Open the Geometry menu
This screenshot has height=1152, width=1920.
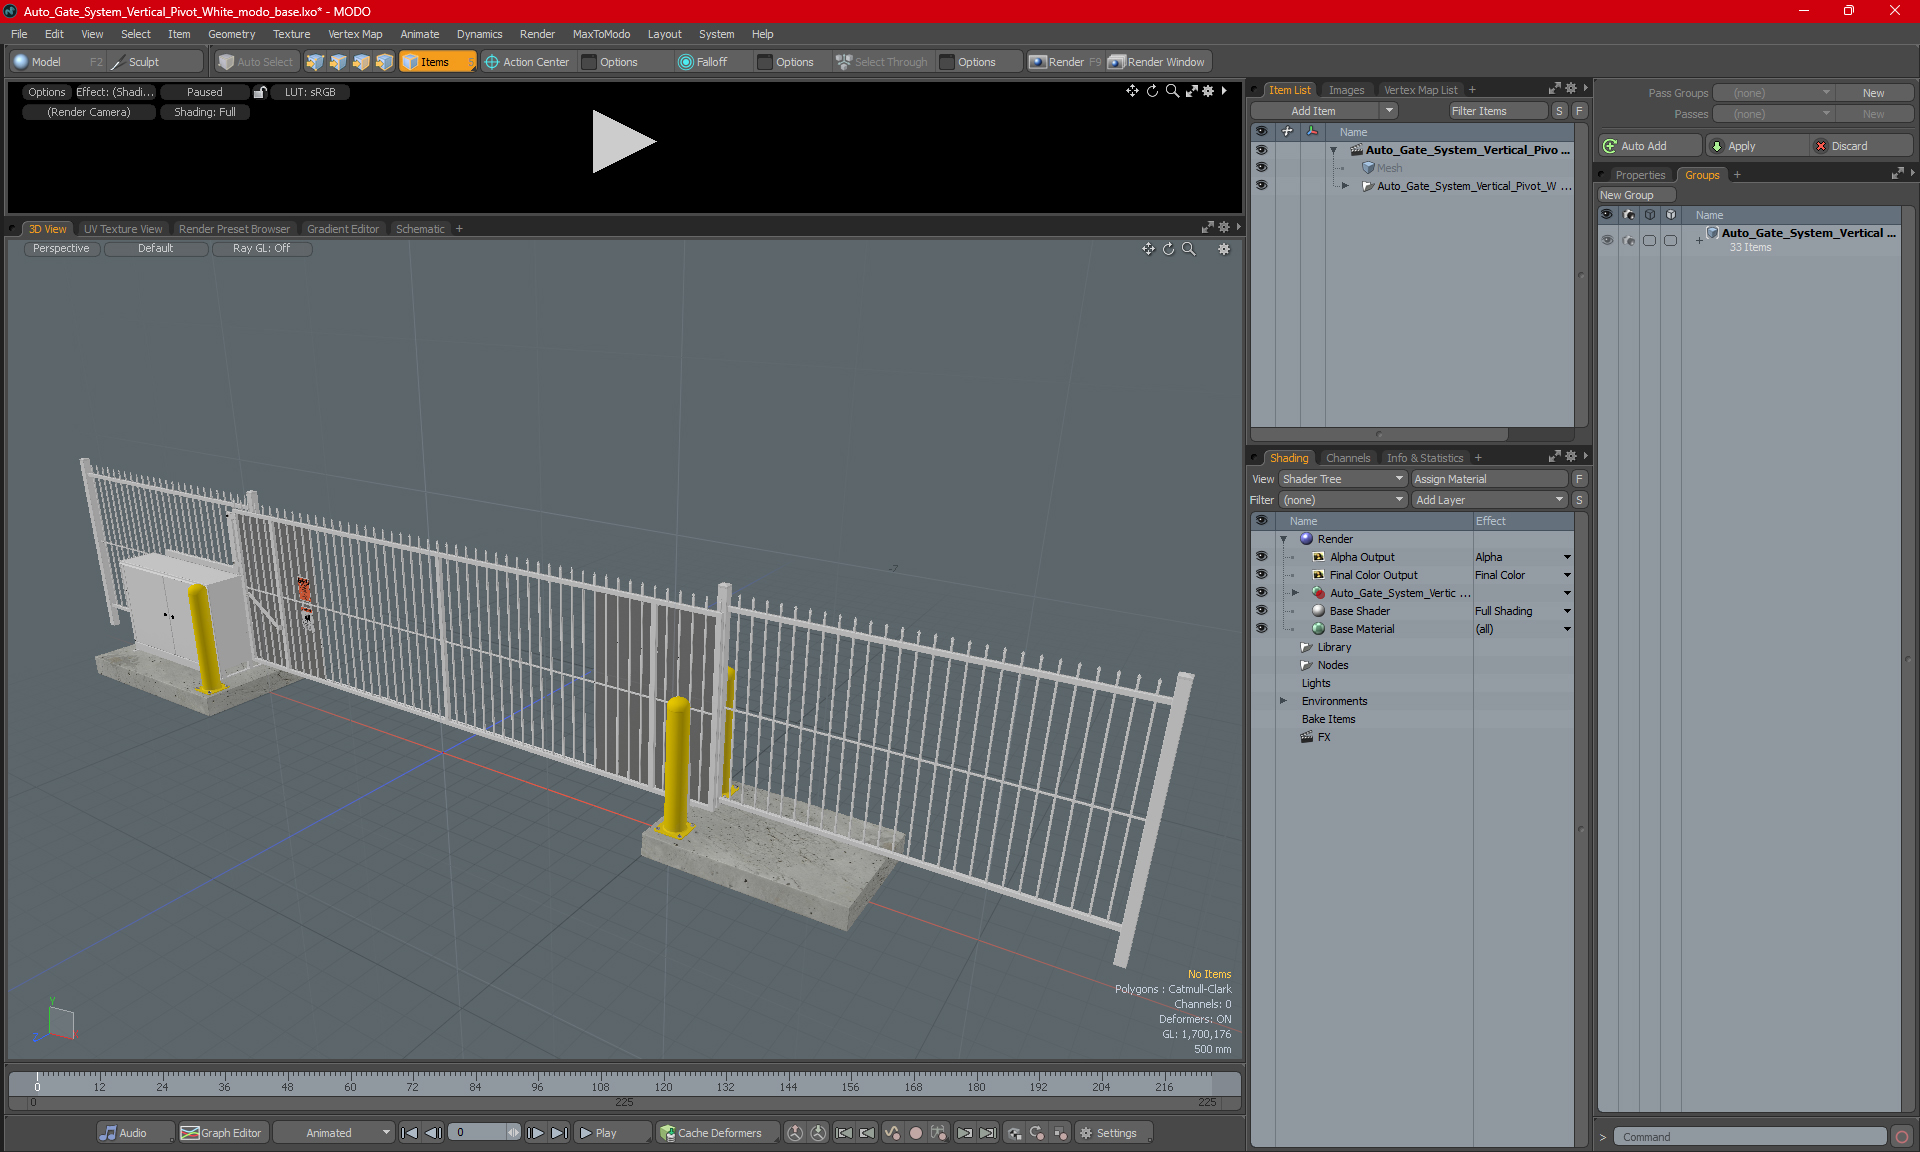231,34
